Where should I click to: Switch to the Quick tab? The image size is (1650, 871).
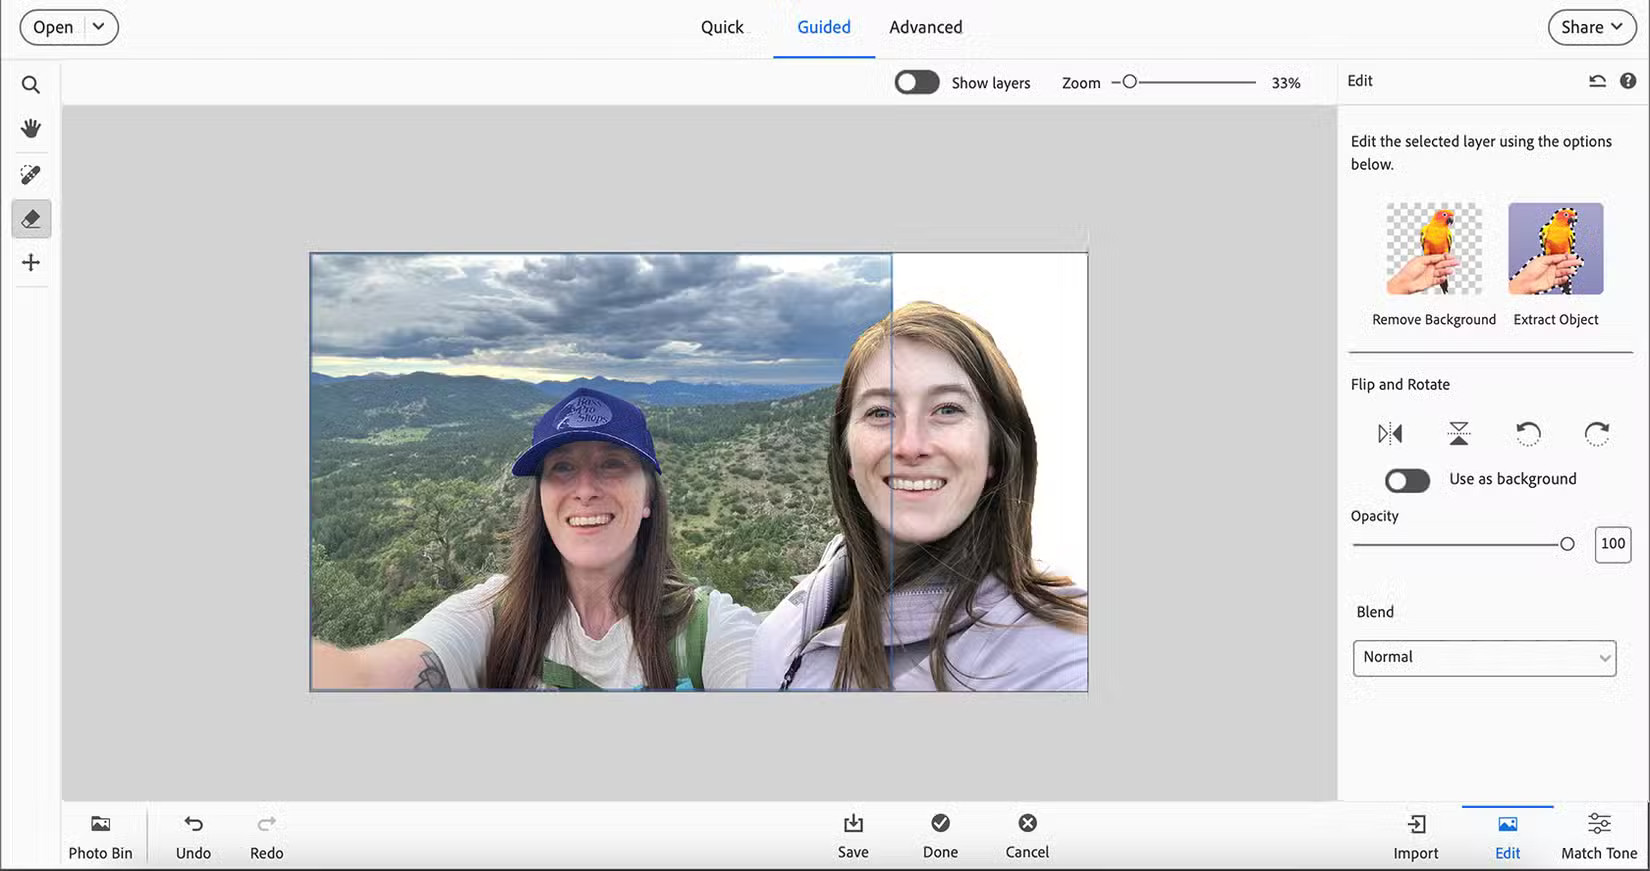[x=722, y=27]
